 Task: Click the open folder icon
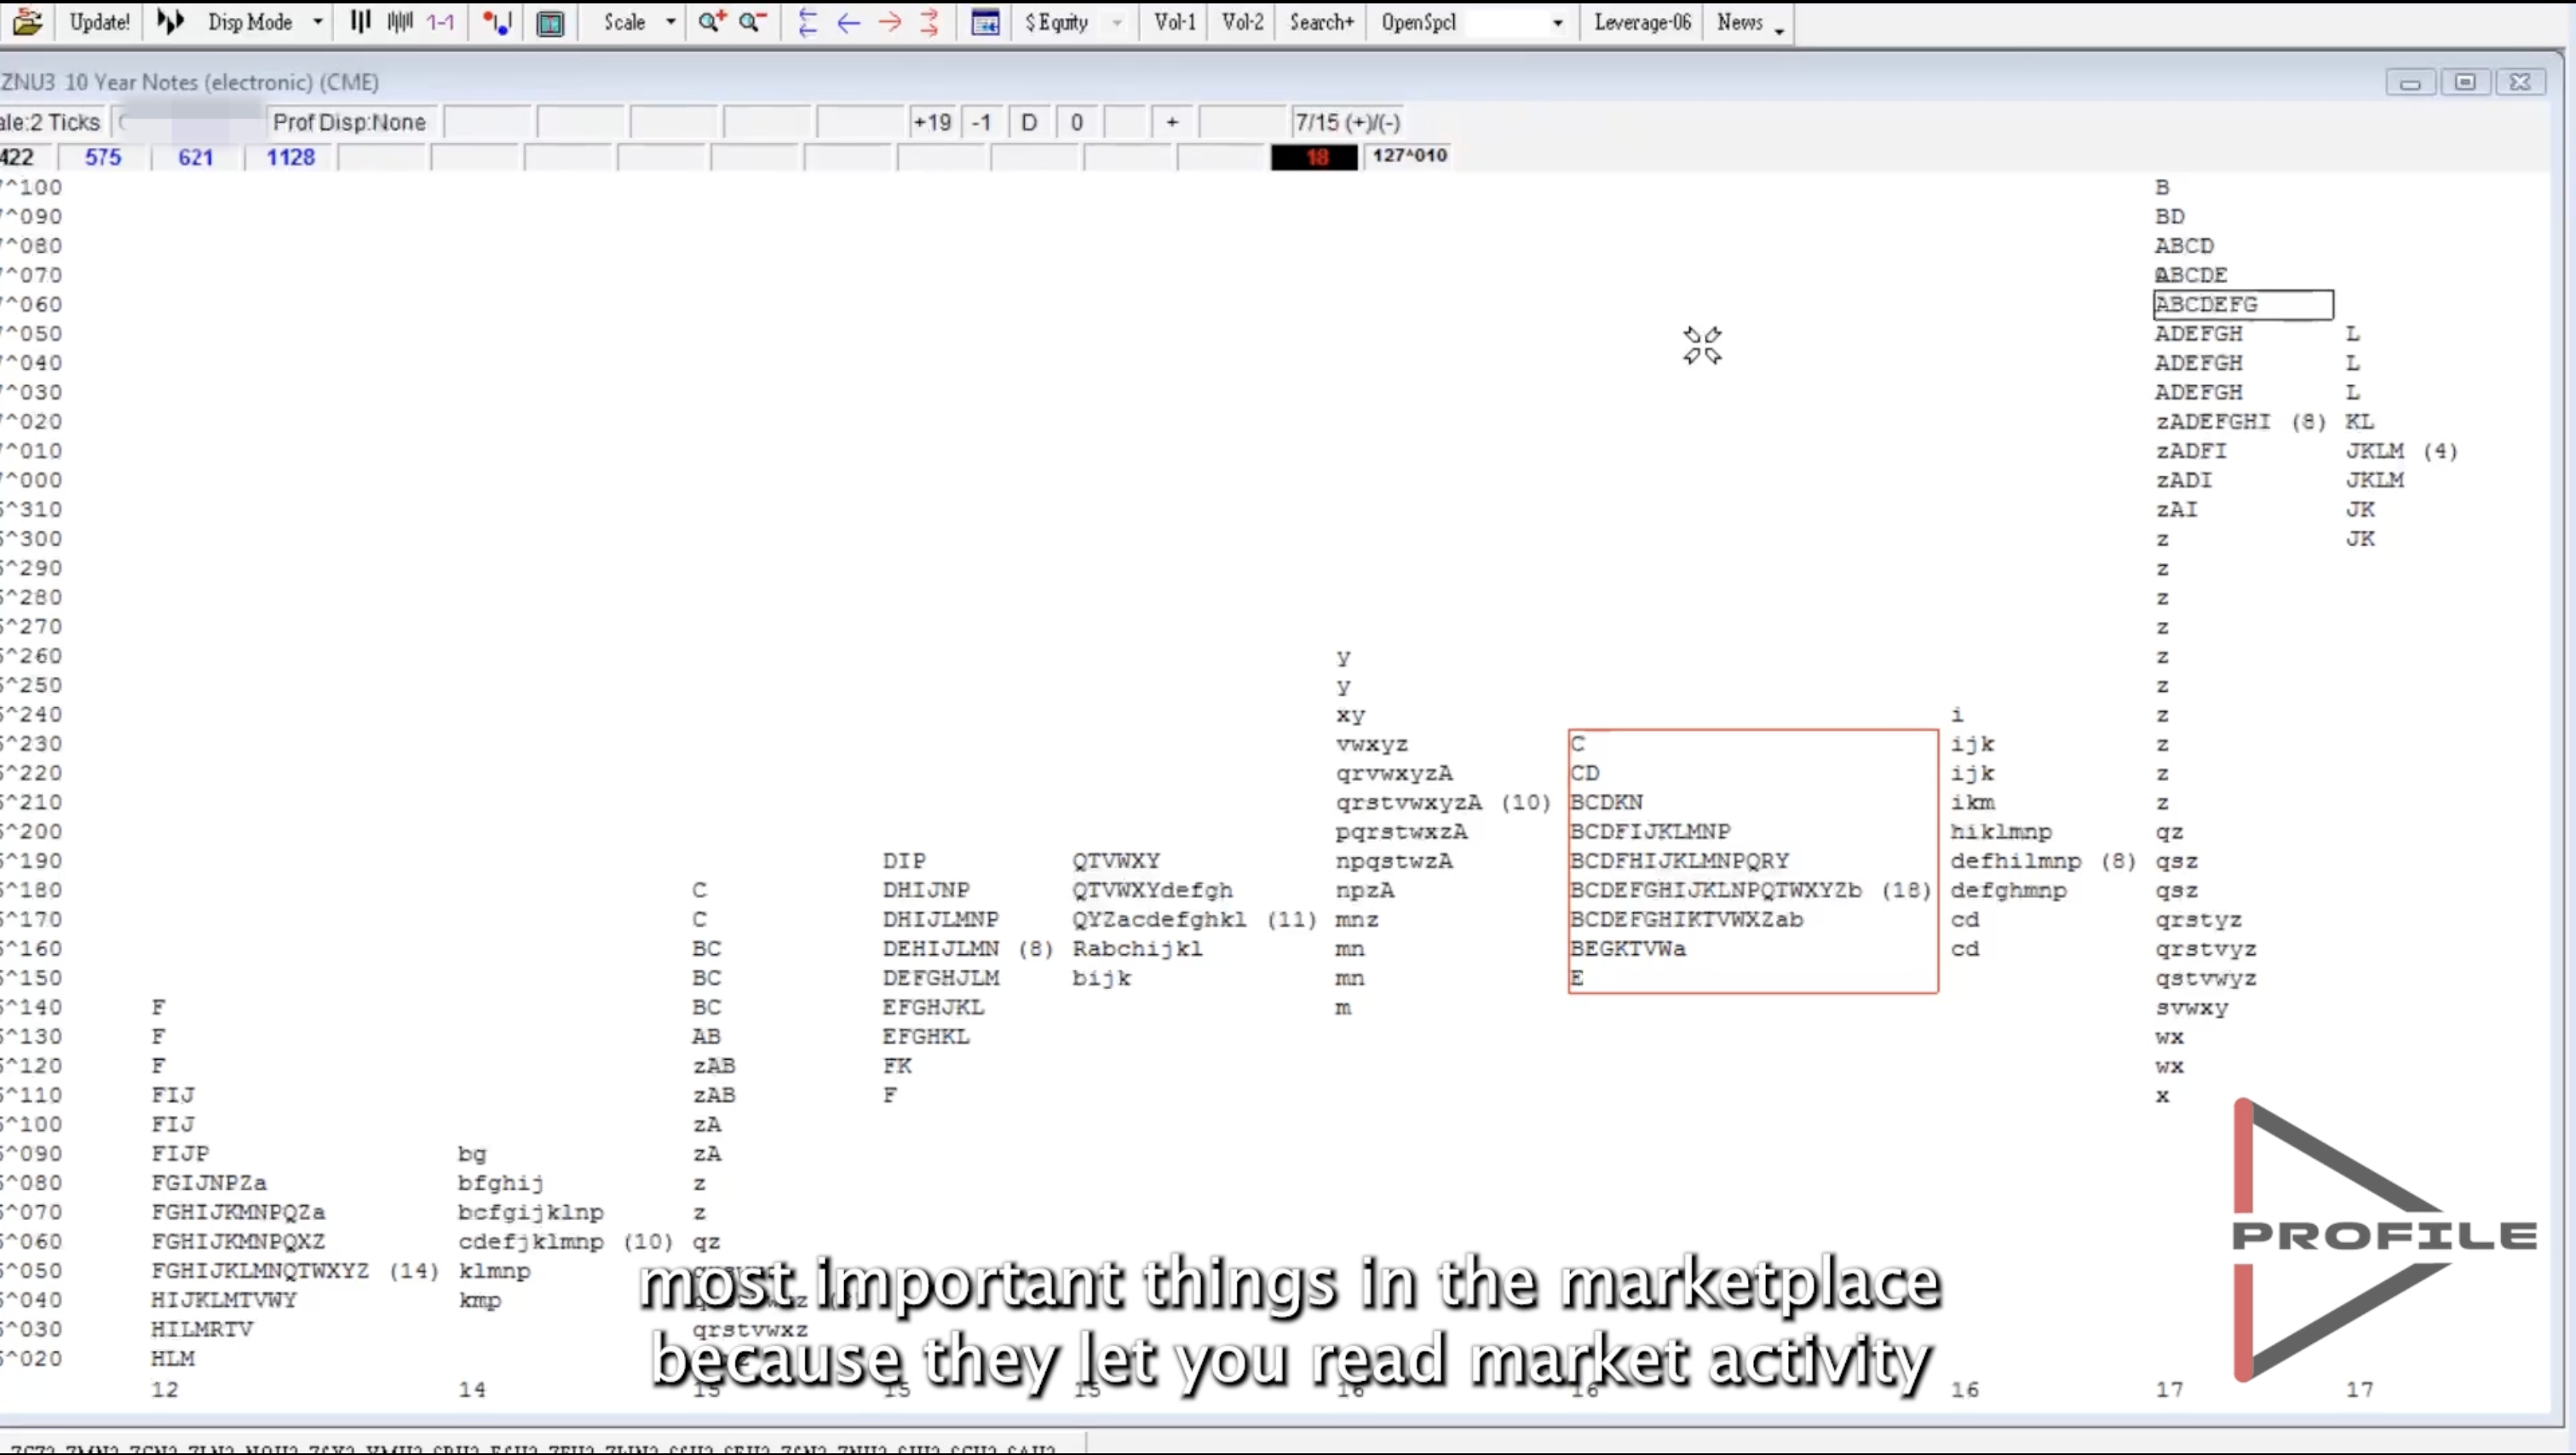(27, 21)
